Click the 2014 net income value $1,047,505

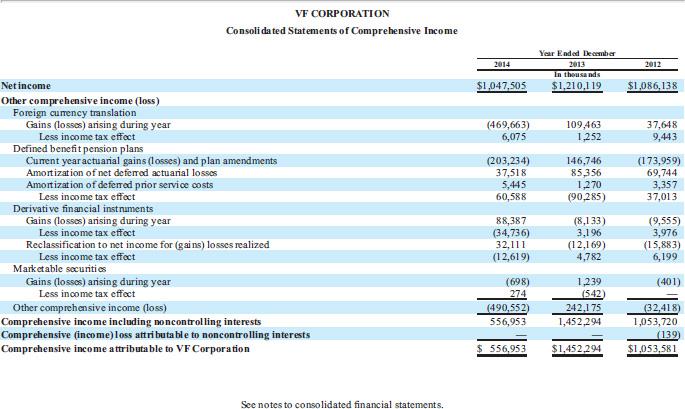tap(504, 87)
